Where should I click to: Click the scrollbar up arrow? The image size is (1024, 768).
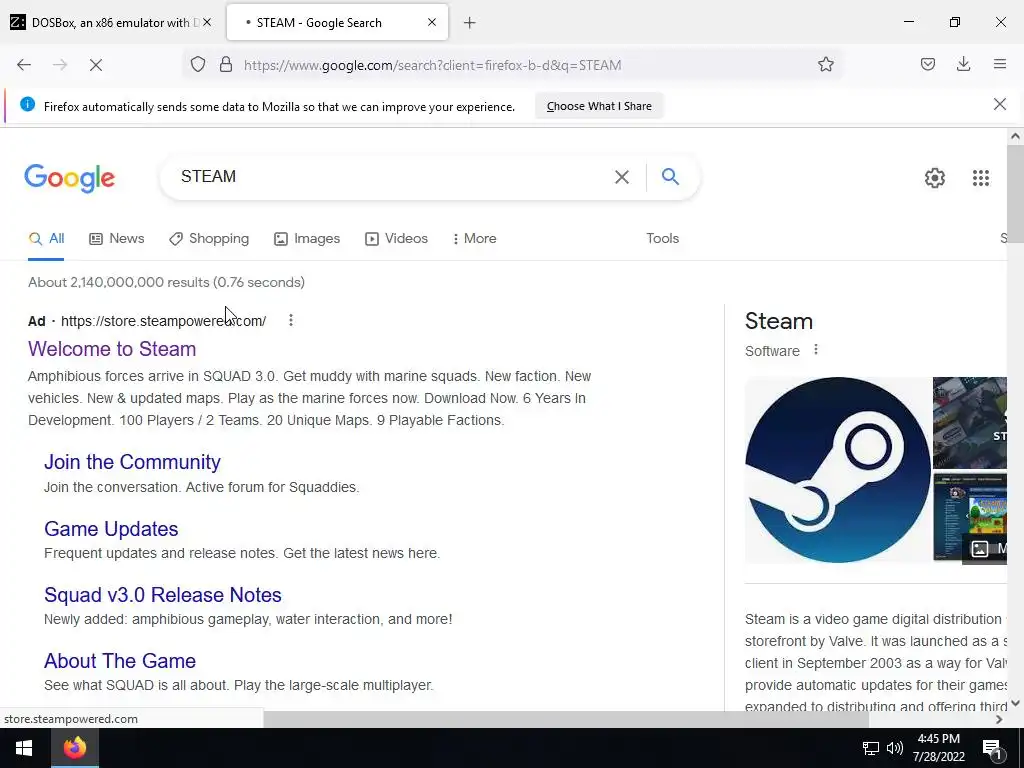(1015, 136)
